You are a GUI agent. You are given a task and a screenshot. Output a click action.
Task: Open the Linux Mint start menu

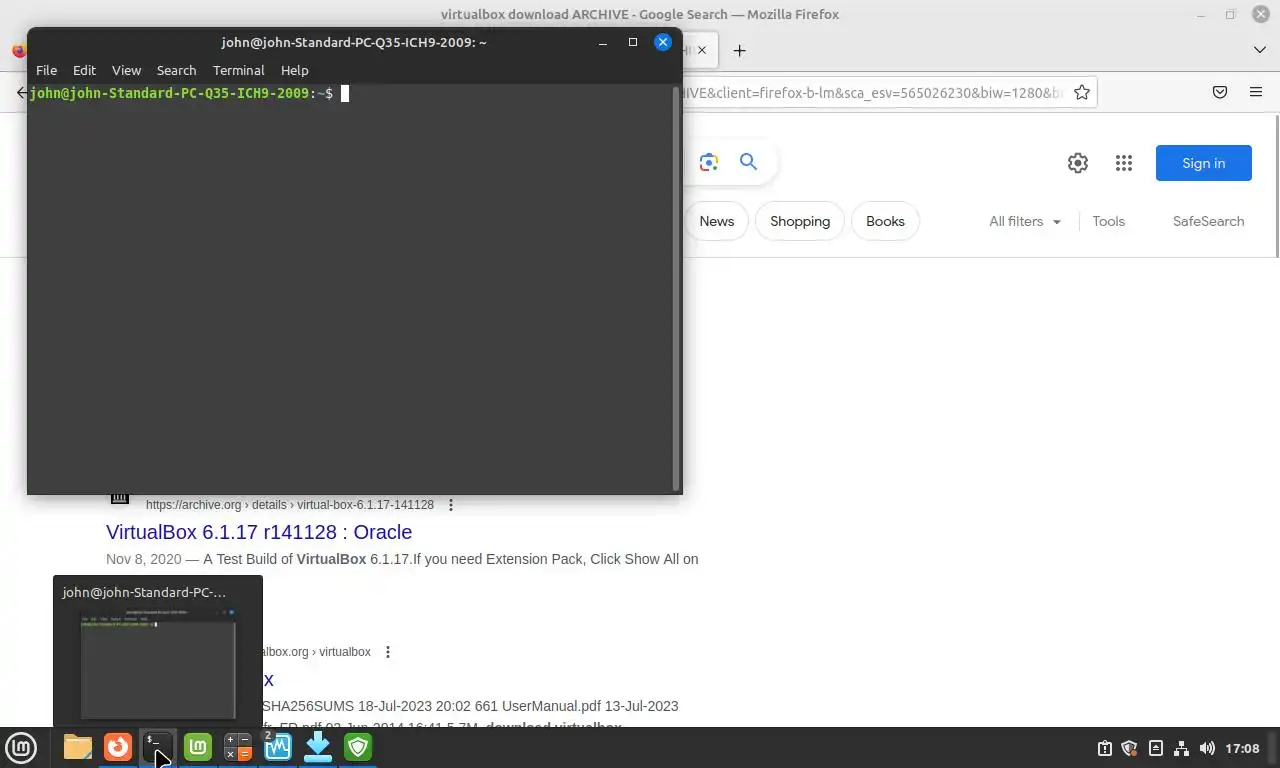pos(21,747)
